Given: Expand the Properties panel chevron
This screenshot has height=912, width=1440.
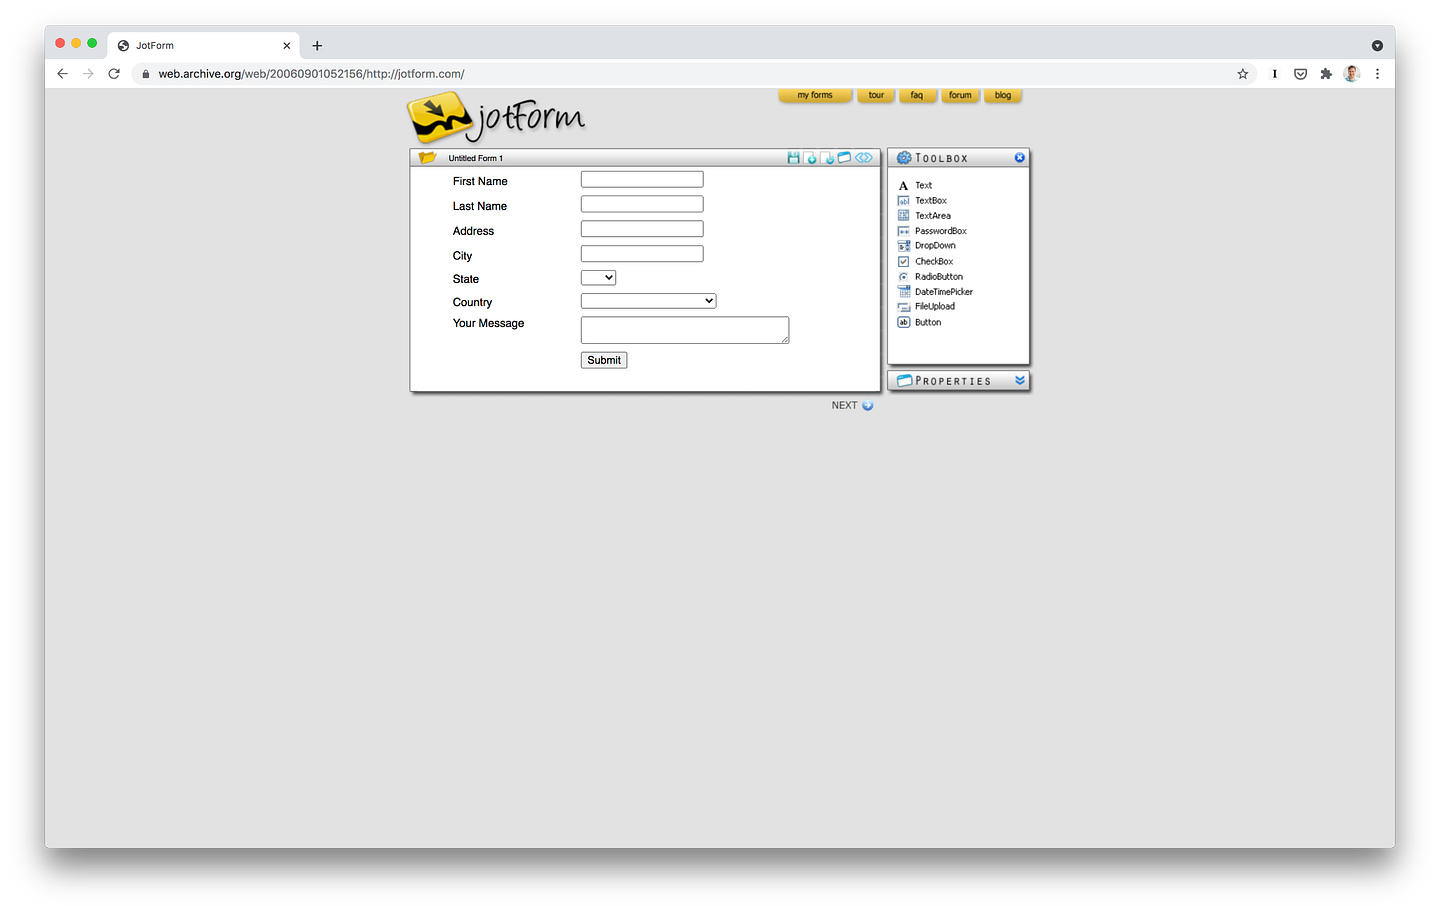Looking at the screenshot, I should [x=1020, y=380].
